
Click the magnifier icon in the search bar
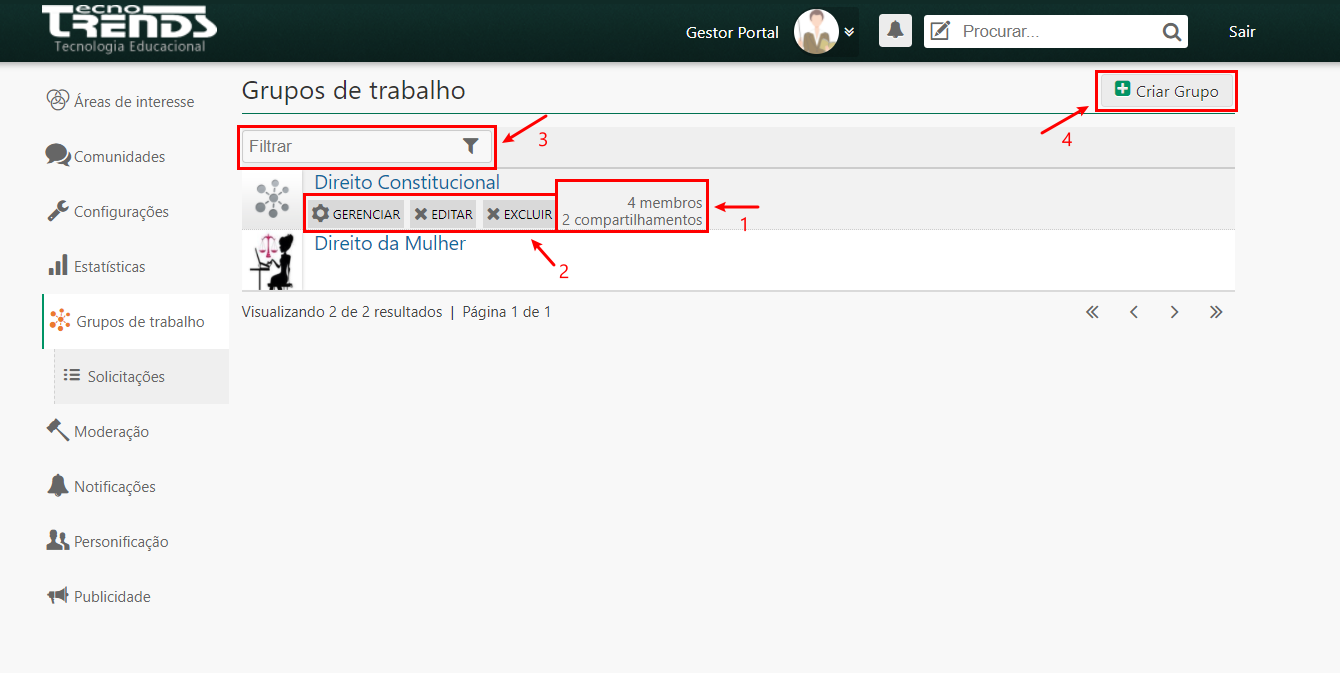(x=1171, y=31)
